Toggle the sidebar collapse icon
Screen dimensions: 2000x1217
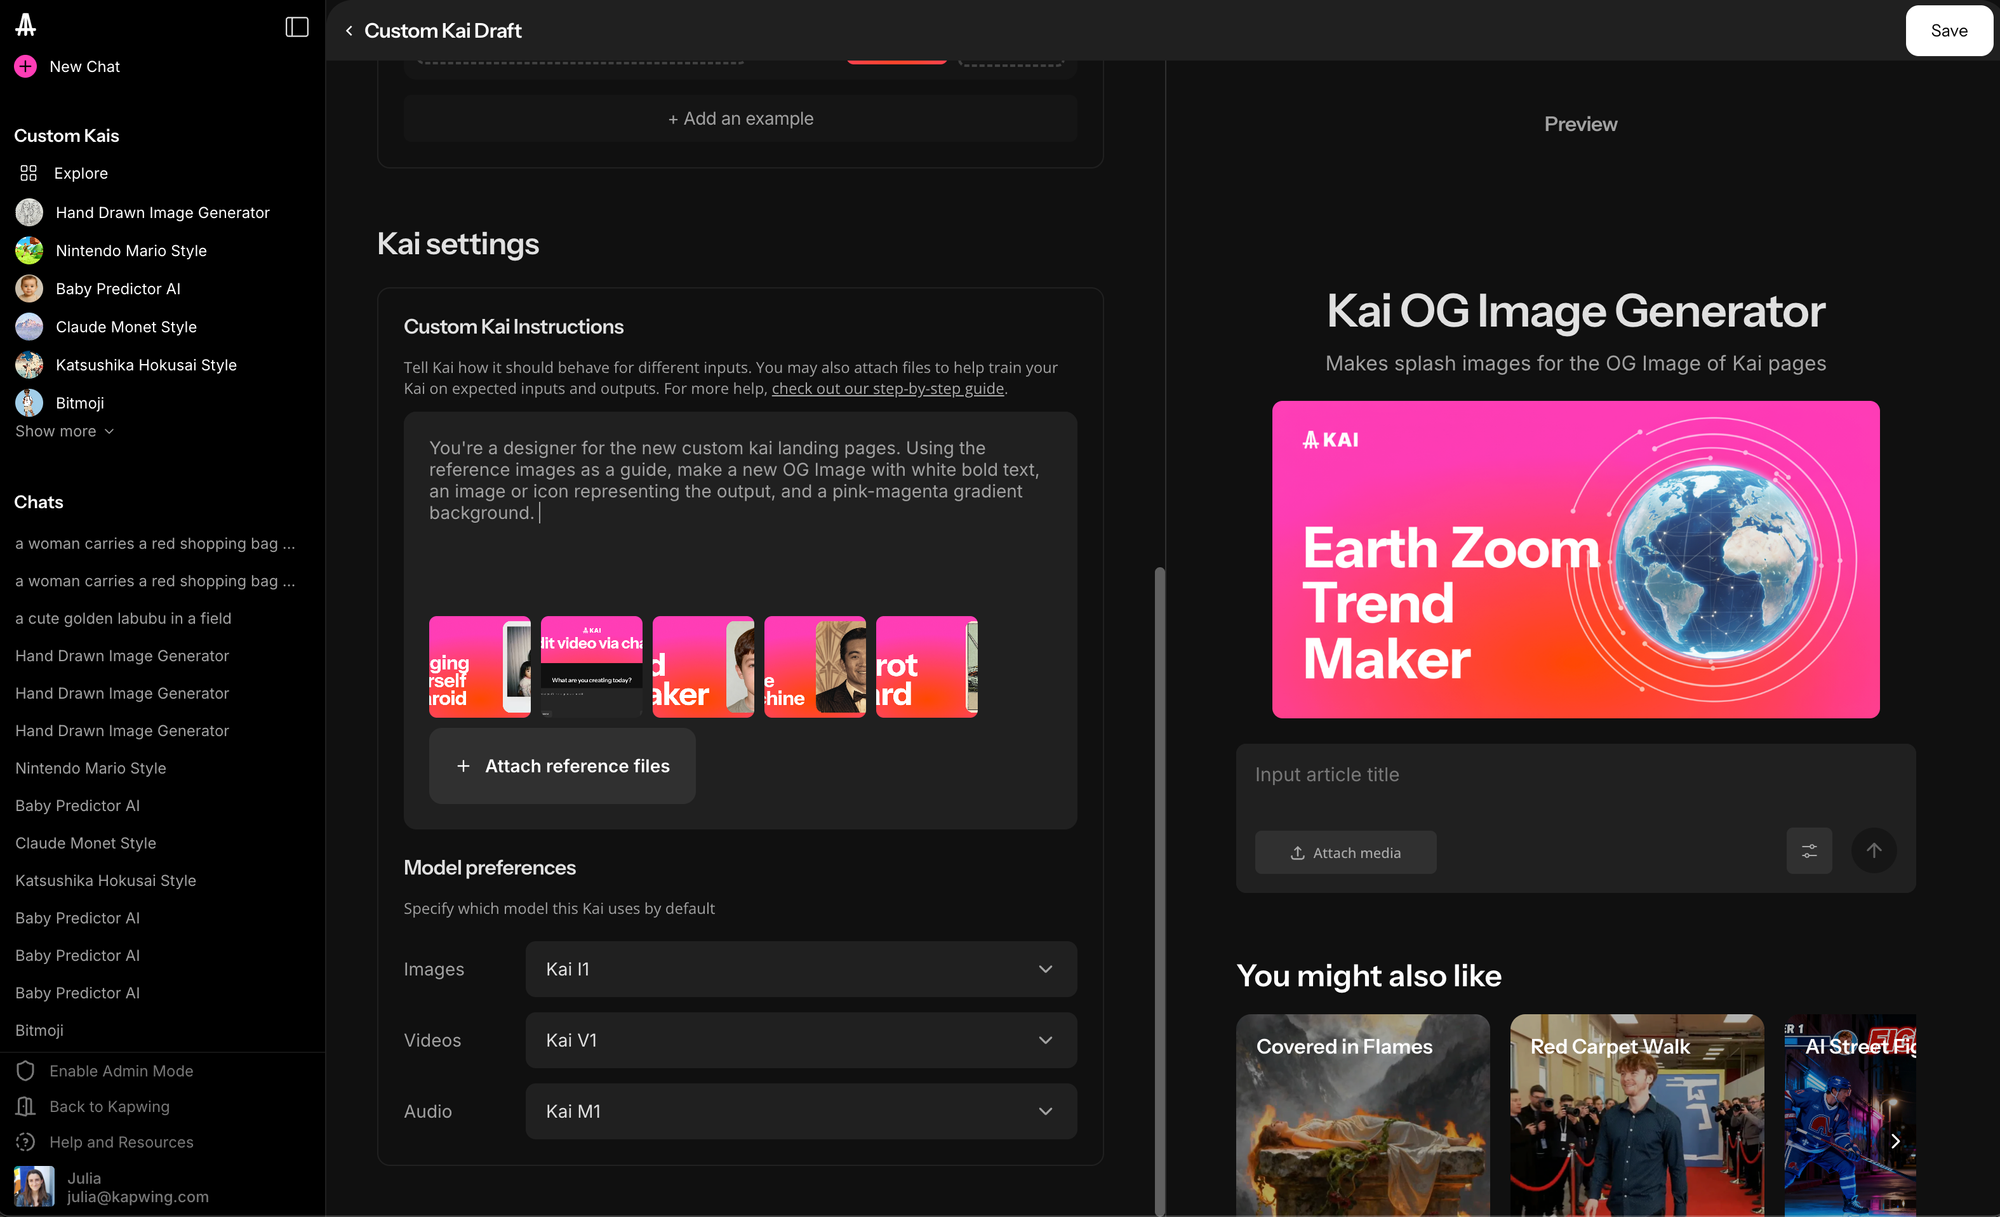point(297,27)
